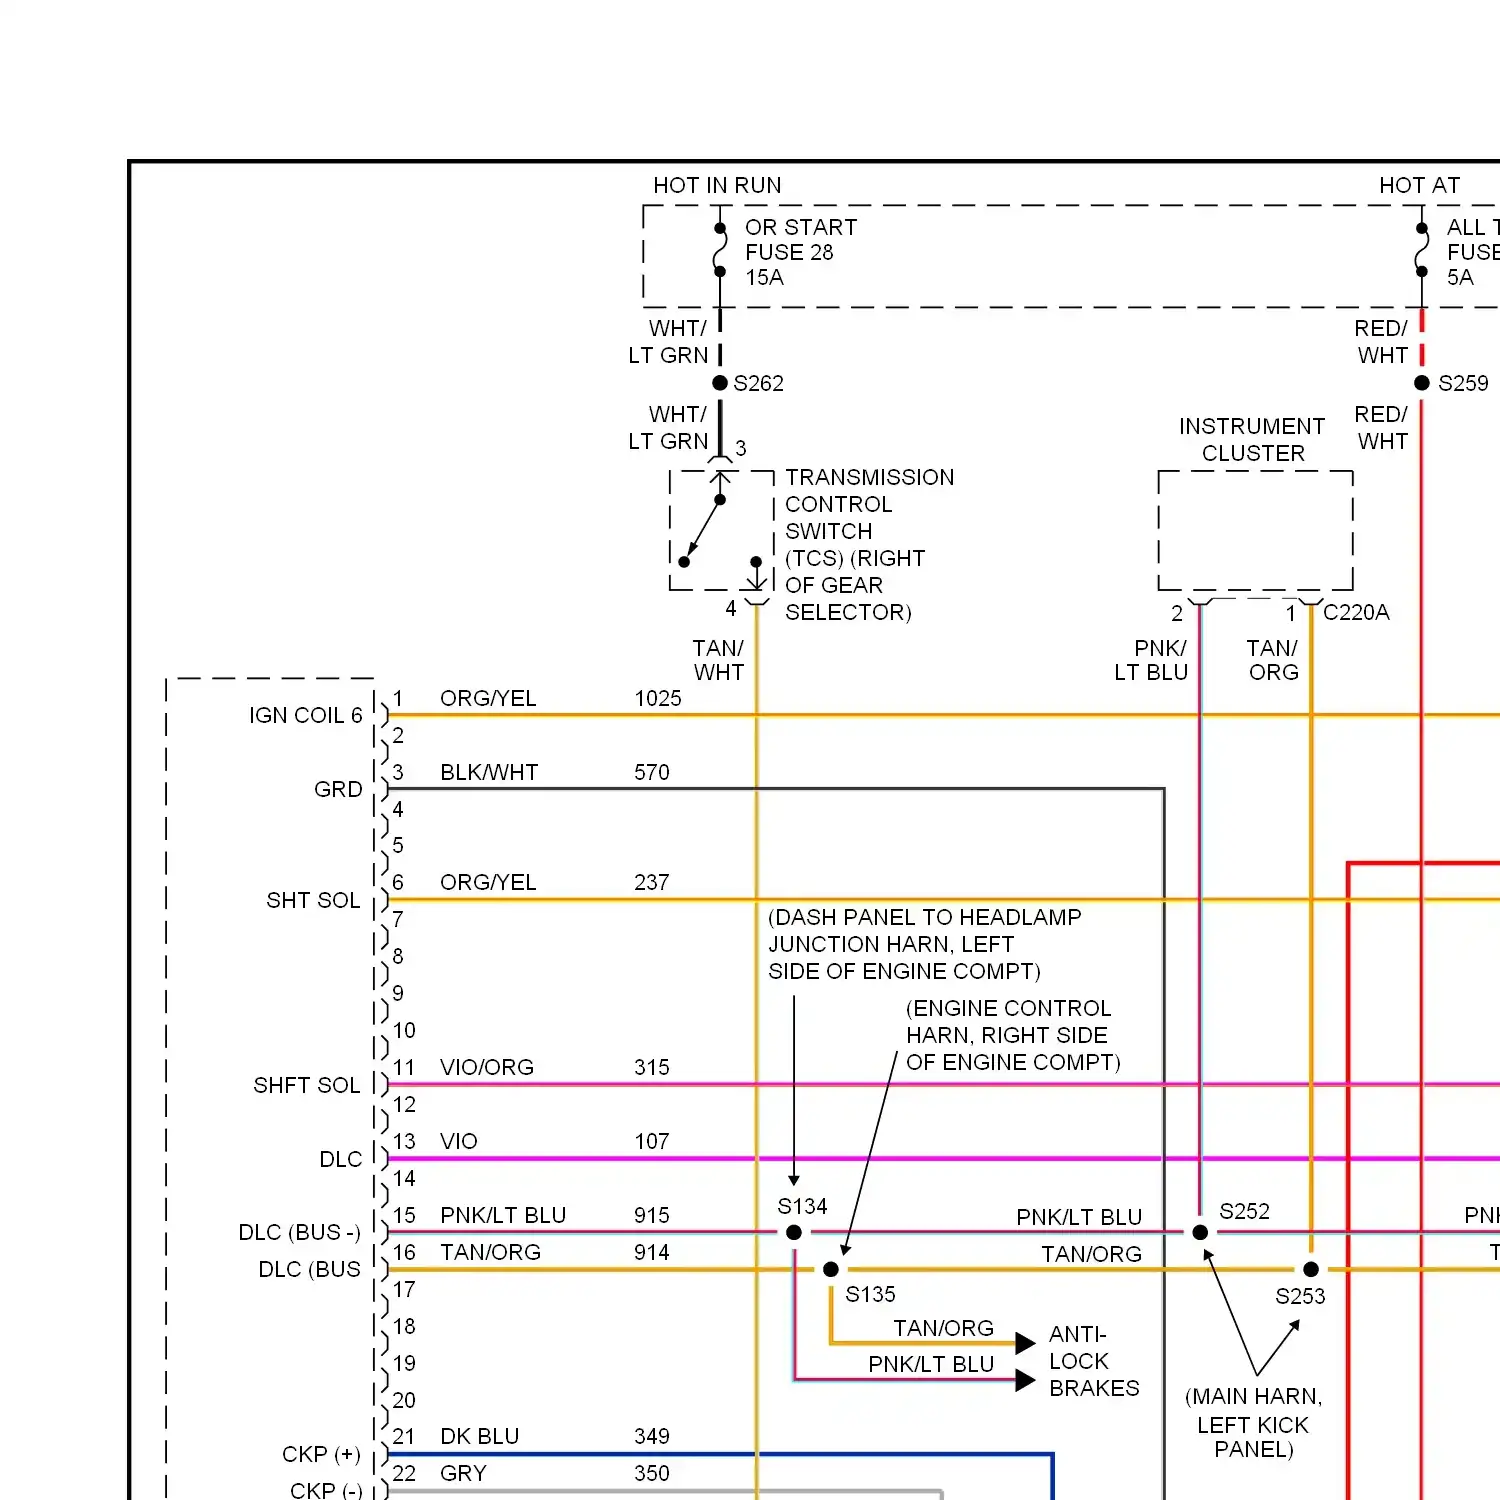Click the "CKP (+)" pin label
1500x1500 pixels.
pos(321,1454)
